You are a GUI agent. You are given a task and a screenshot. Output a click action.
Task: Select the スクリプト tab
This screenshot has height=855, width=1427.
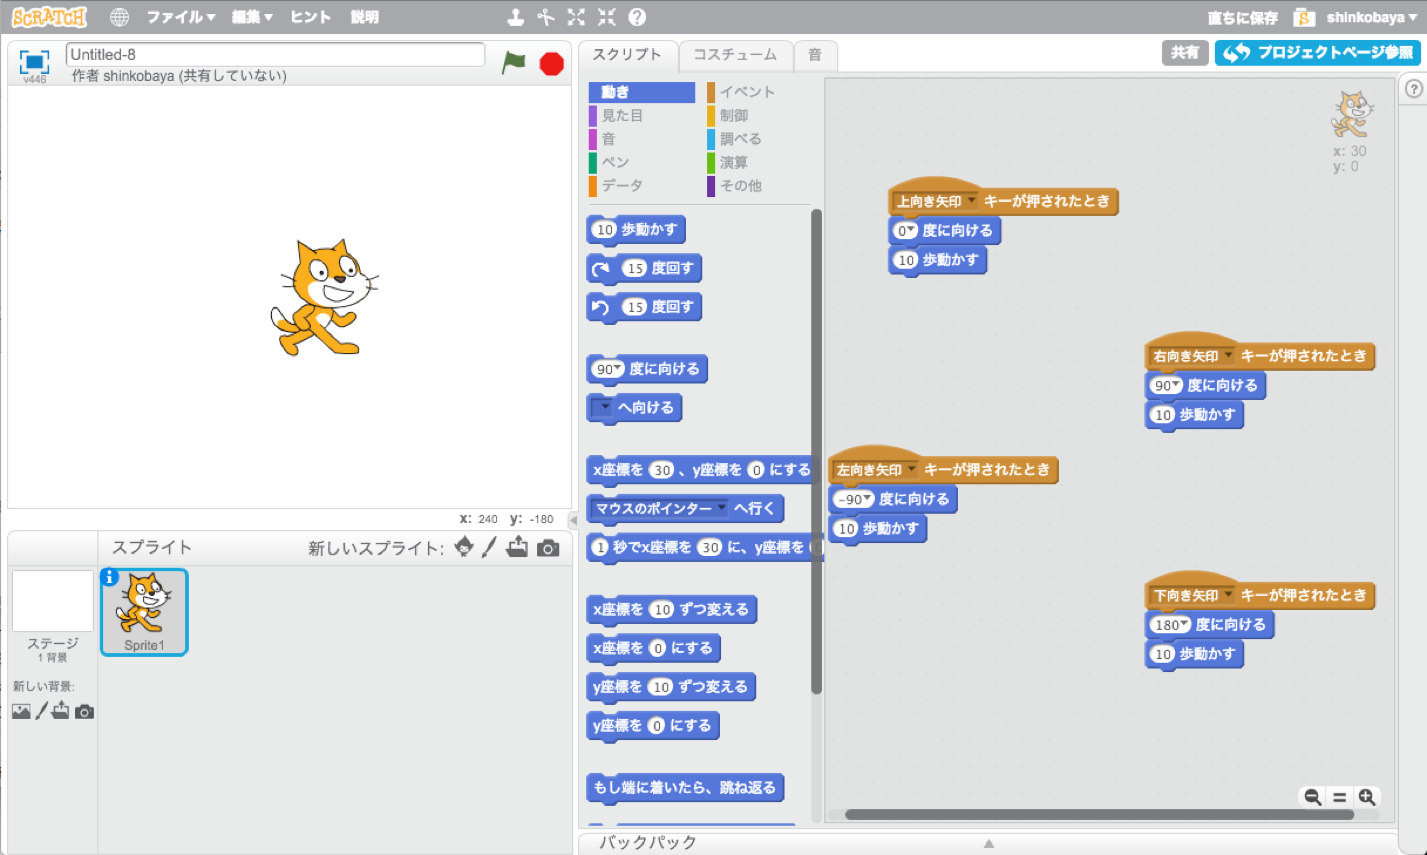627,55
